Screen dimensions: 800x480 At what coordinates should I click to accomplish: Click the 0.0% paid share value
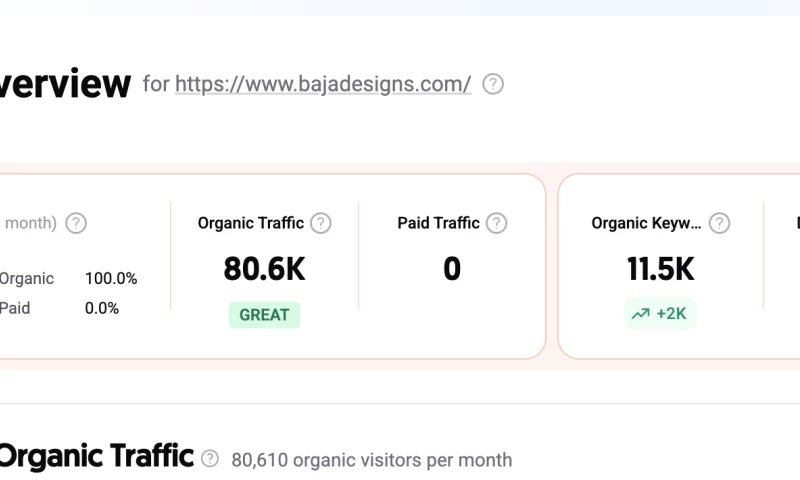click(x=102, y=308)
